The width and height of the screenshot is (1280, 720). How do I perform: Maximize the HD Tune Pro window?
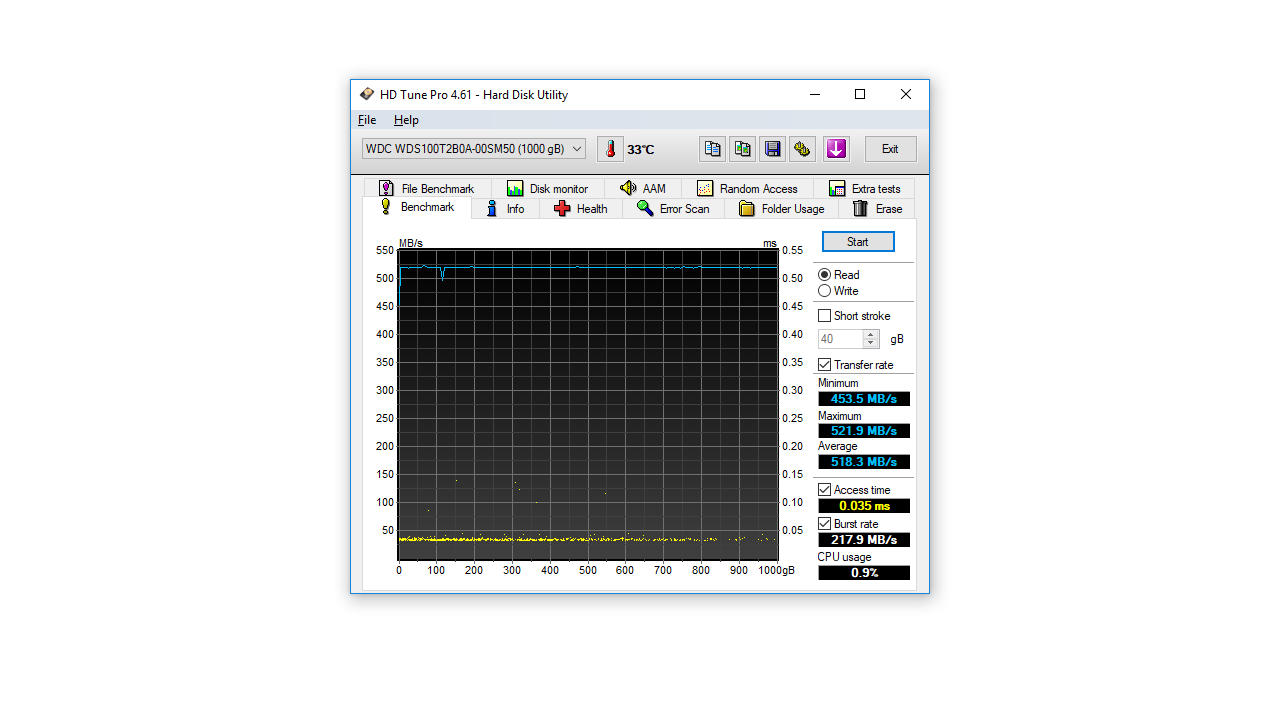(x=860, y=94)
